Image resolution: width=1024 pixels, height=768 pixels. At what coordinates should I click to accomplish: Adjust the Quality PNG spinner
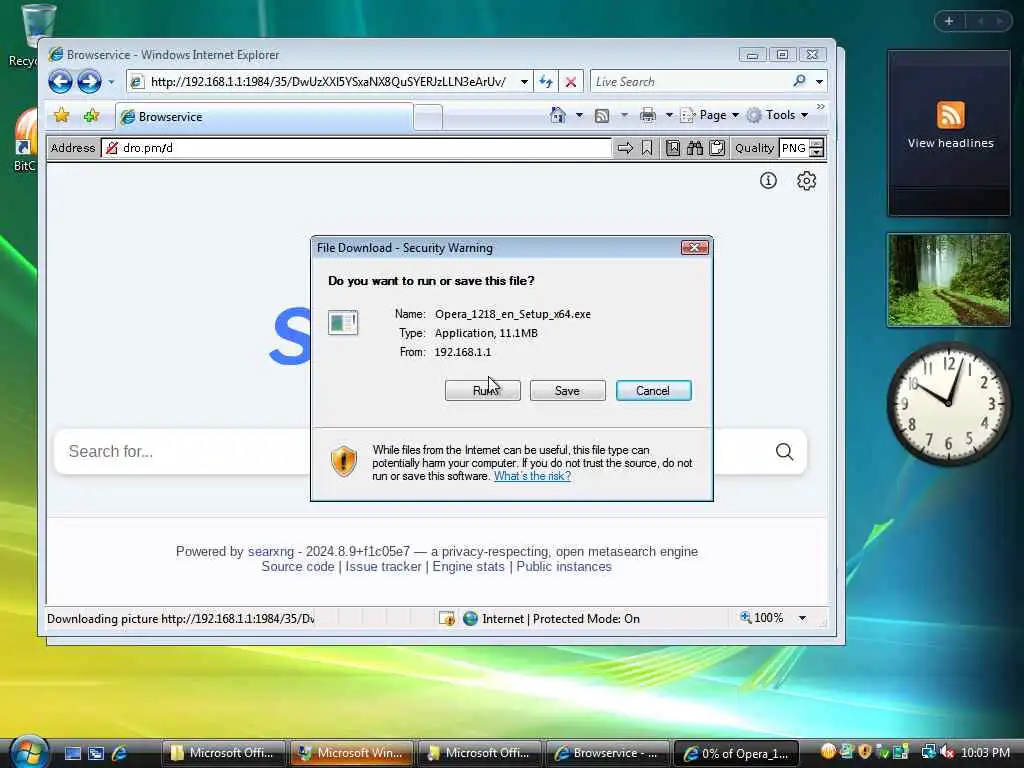click(x=816, y=148)
